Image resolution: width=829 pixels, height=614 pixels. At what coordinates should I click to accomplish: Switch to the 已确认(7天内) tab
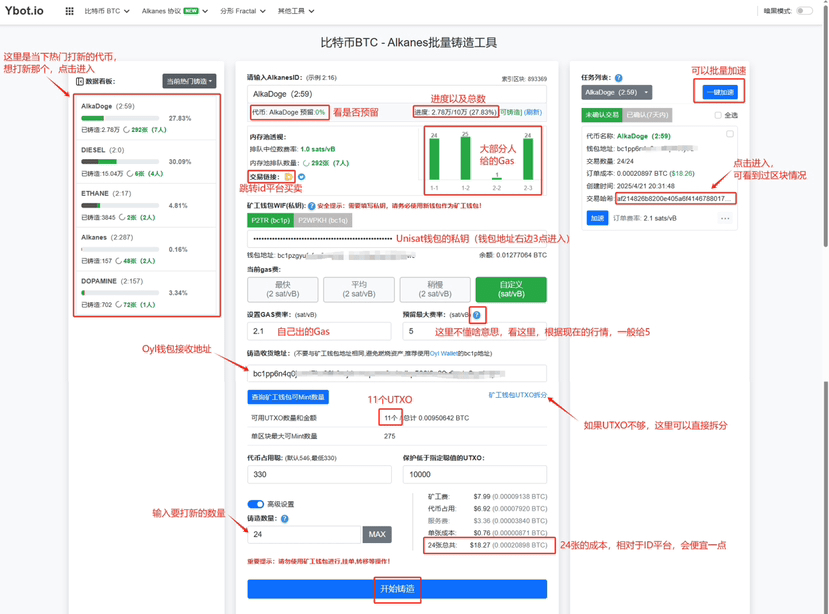click(647, 115)
